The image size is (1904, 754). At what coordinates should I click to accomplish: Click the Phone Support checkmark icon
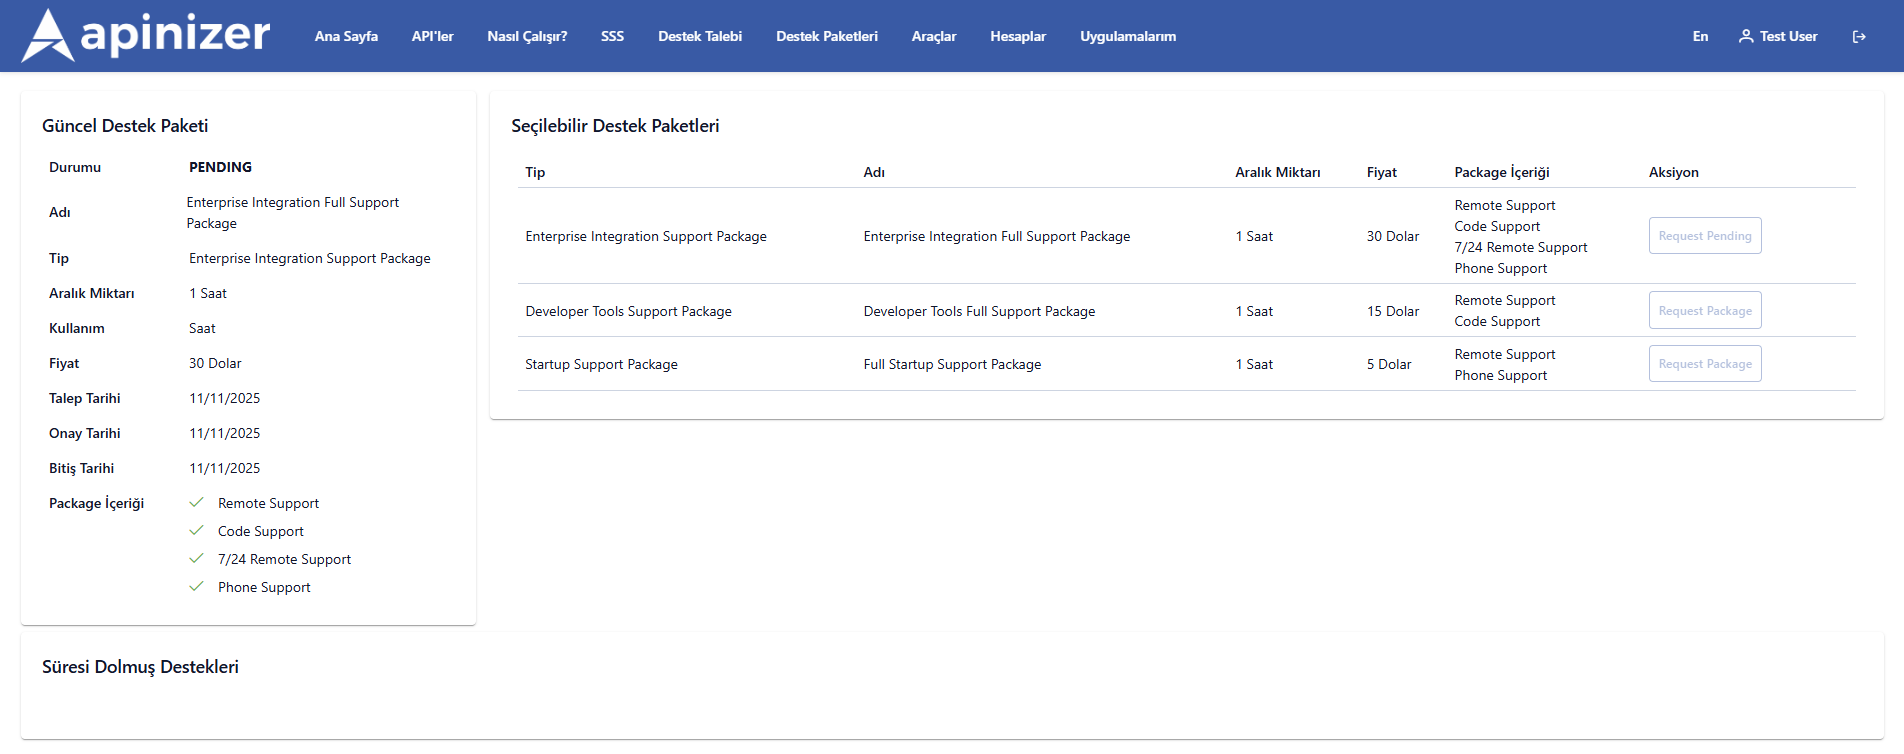click(196, 587)
